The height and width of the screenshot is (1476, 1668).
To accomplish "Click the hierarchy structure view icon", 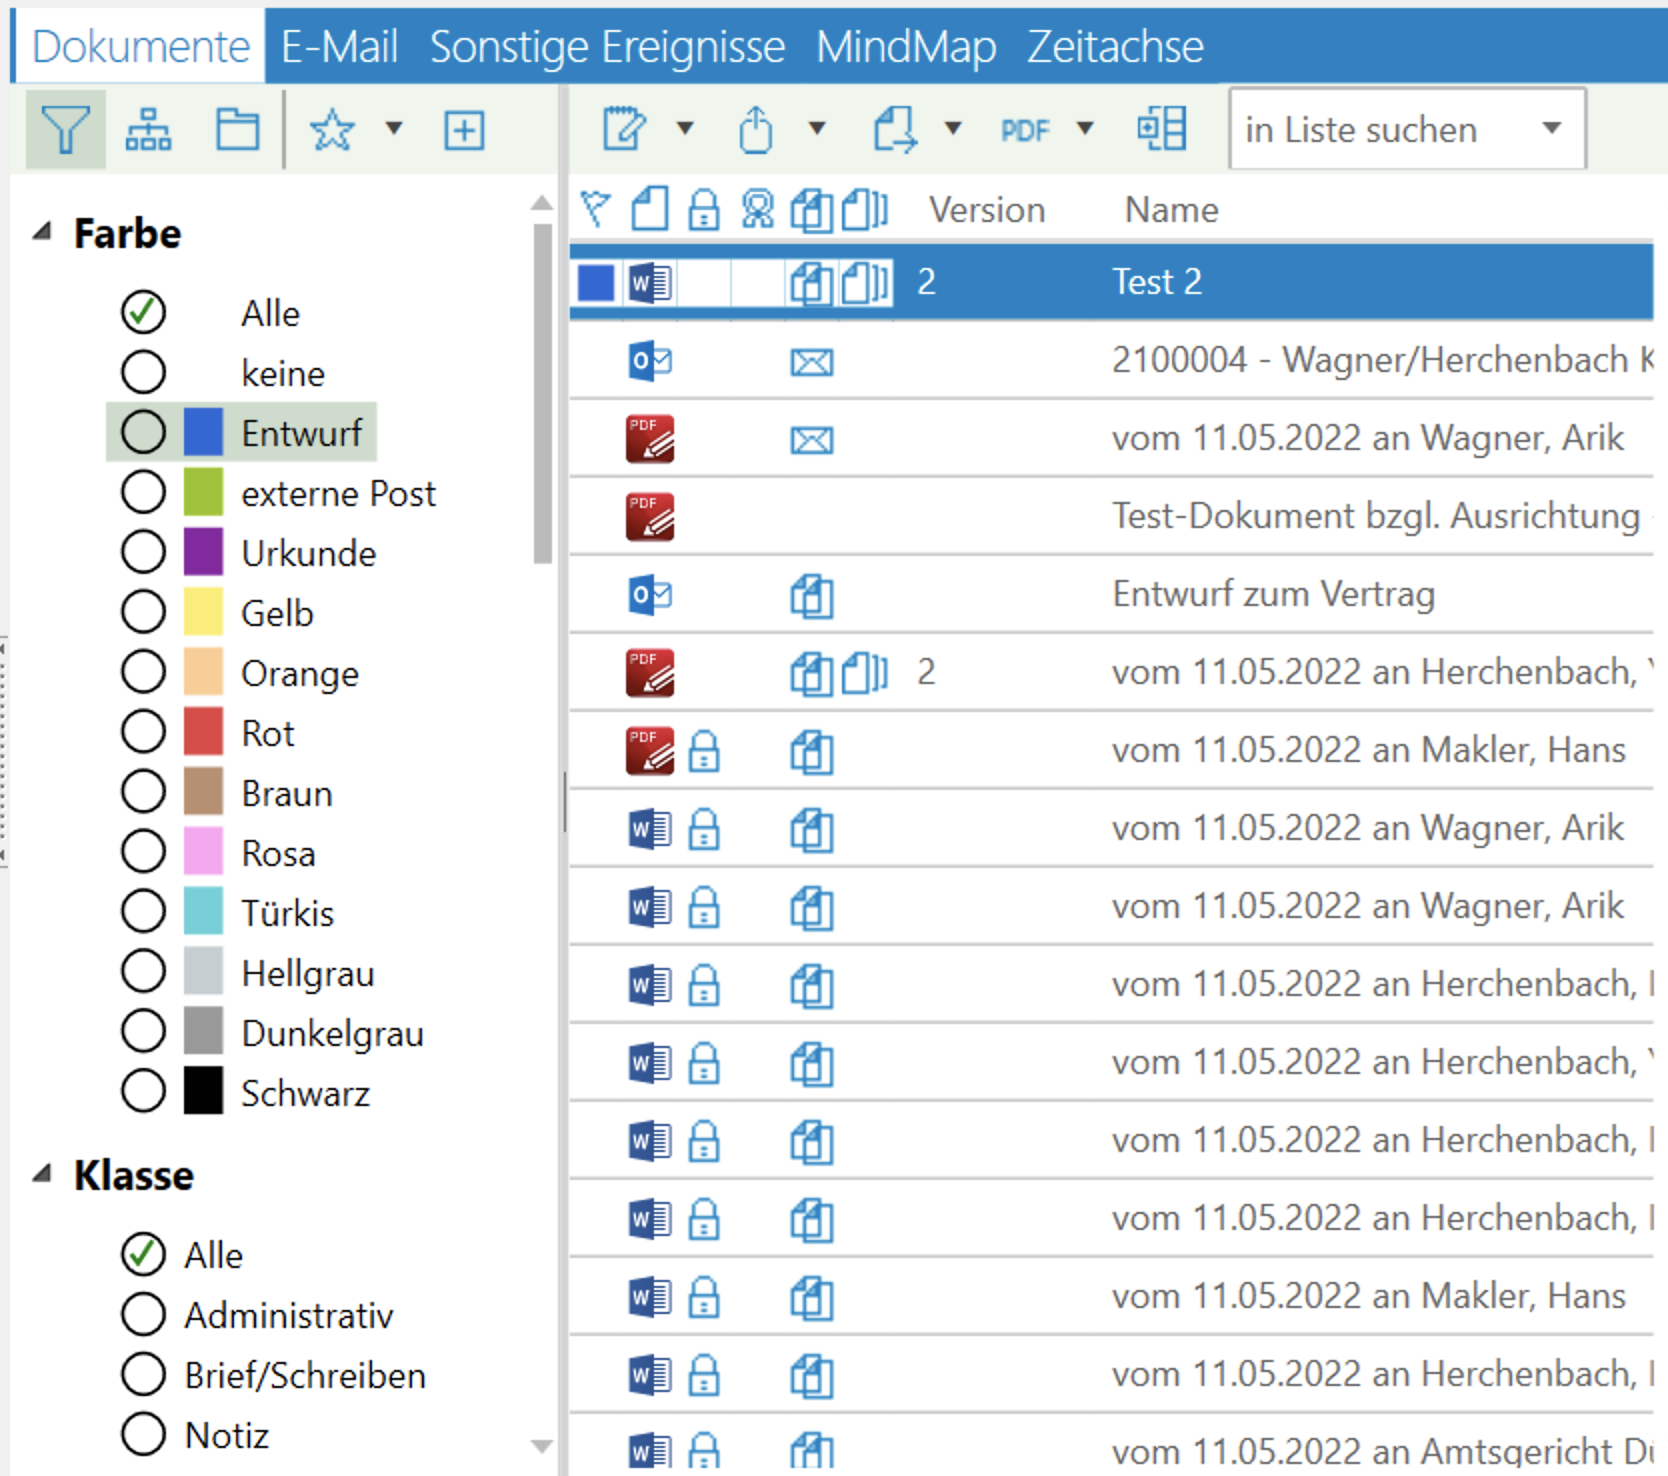I will point(148,130).
